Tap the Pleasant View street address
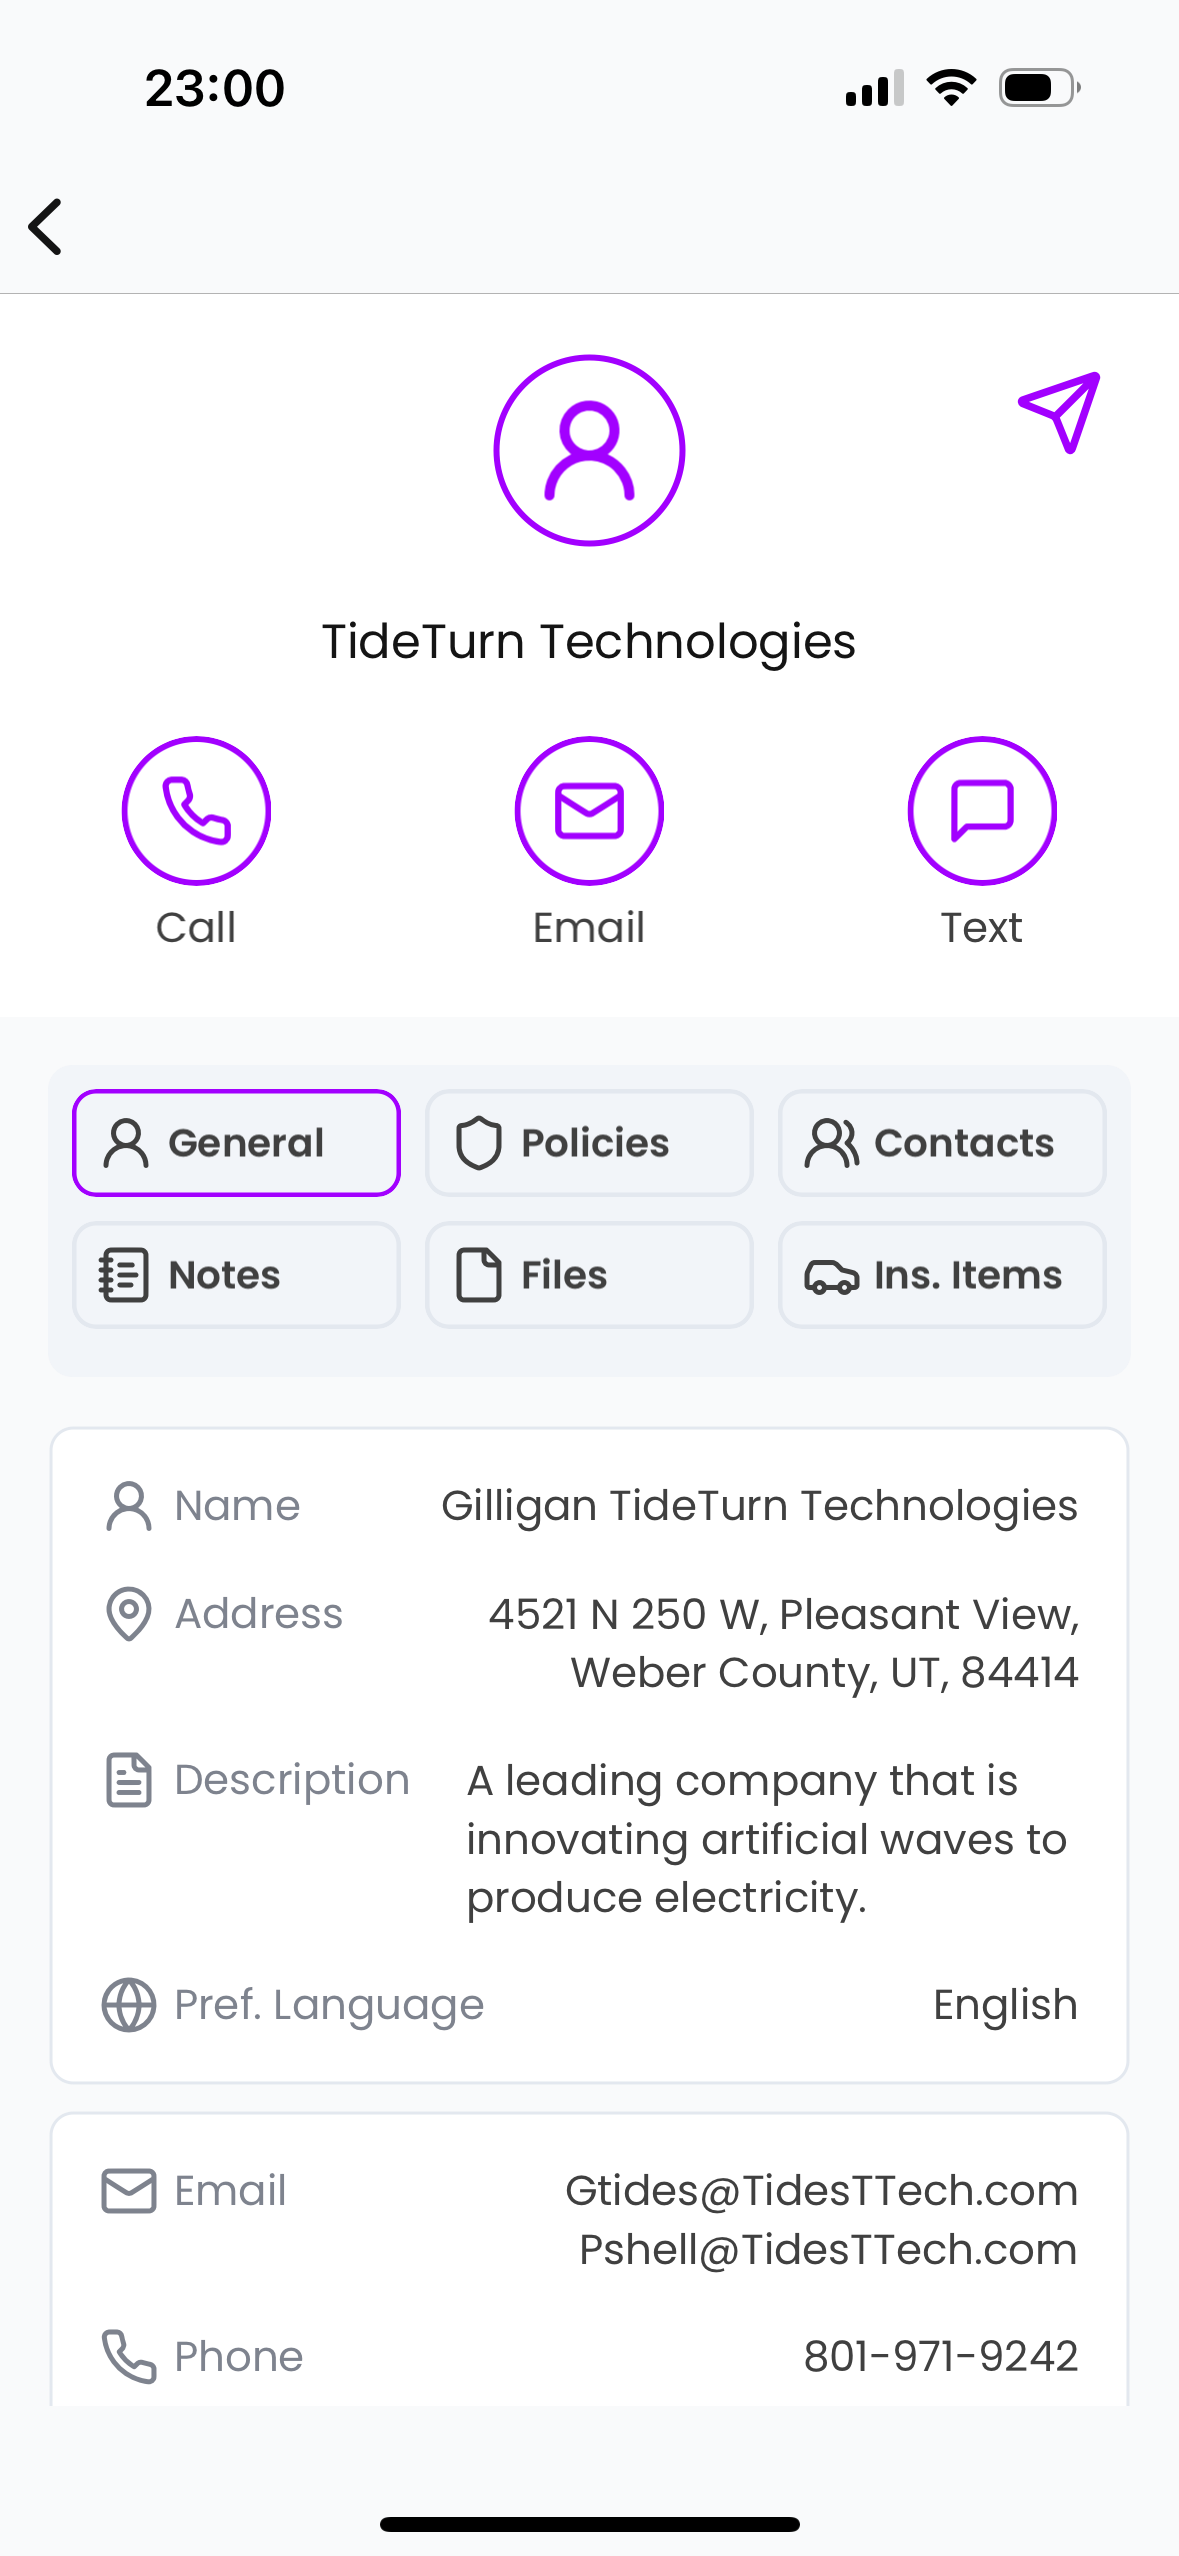 783,1642
